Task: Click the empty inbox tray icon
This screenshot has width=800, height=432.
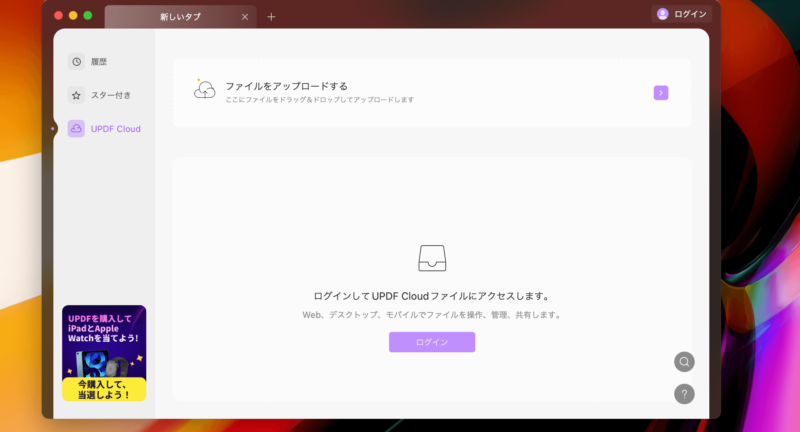Action: coord(432,258)
